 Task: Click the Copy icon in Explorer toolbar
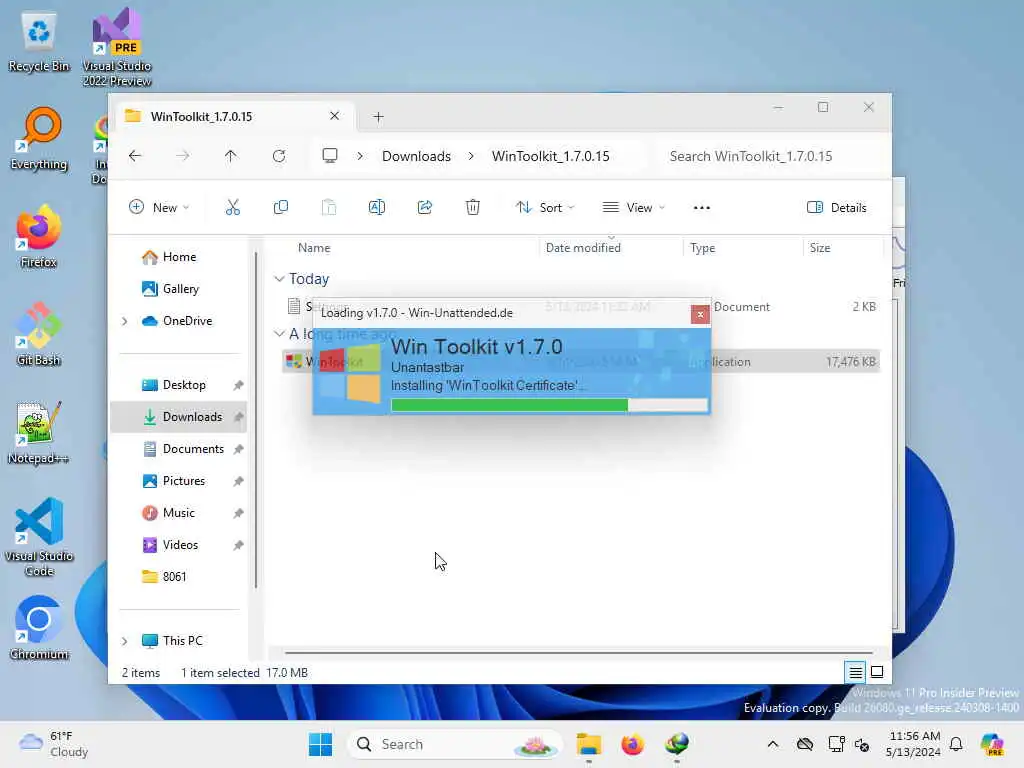[x=281, y=208]
